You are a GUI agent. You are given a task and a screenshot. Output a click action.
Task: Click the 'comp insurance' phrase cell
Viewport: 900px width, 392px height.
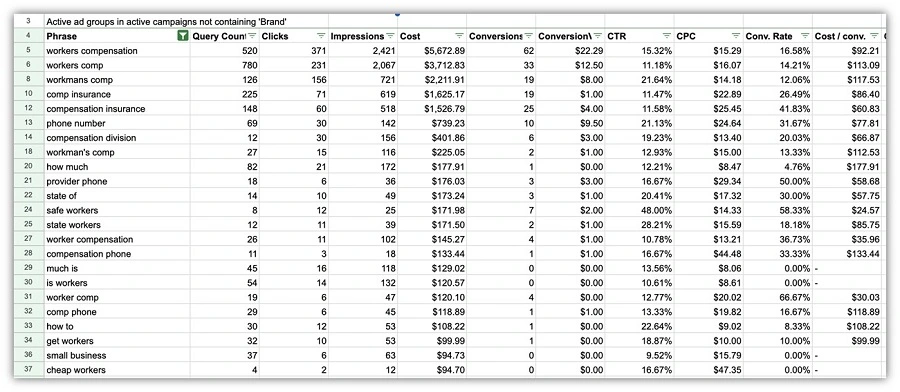pos(117,94)
